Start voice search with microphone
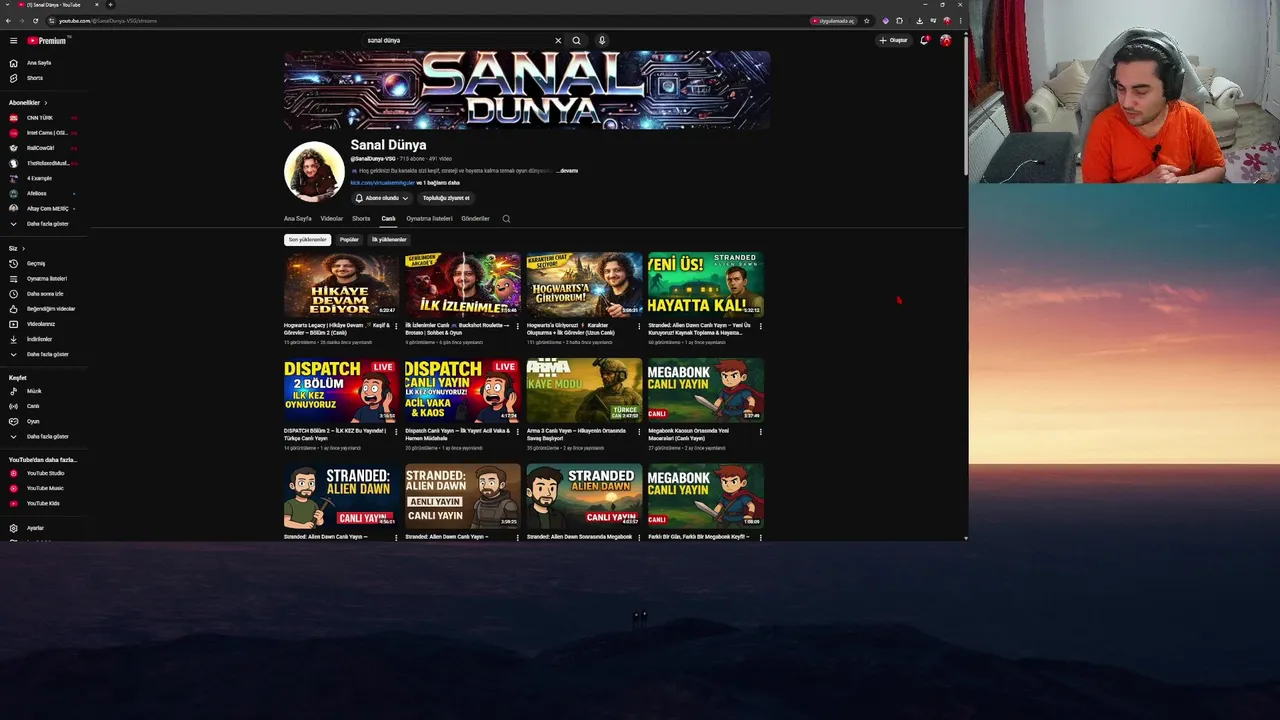The width and height of the screenshot is (1280, 720). coord(602,41)
